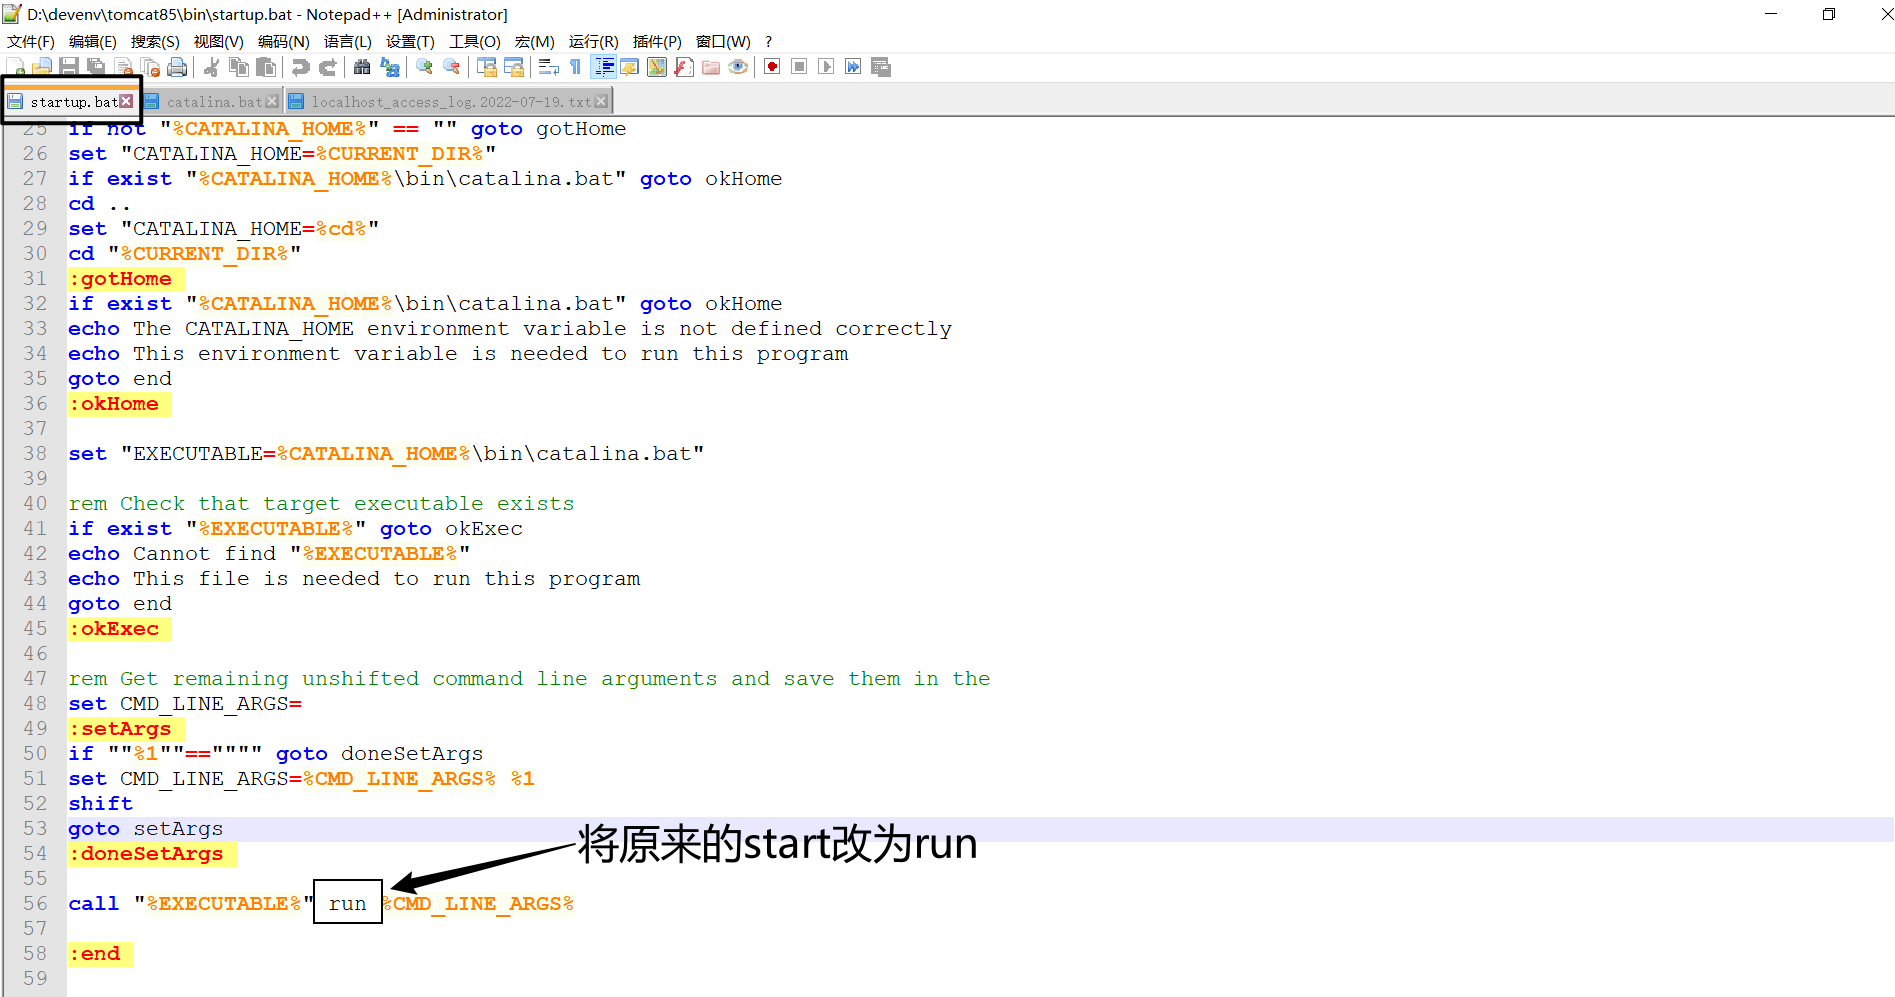1895x997 pixels.
Task: Open the 宏(M) menu
Action: pyautogui.click(x=535, y=41)
